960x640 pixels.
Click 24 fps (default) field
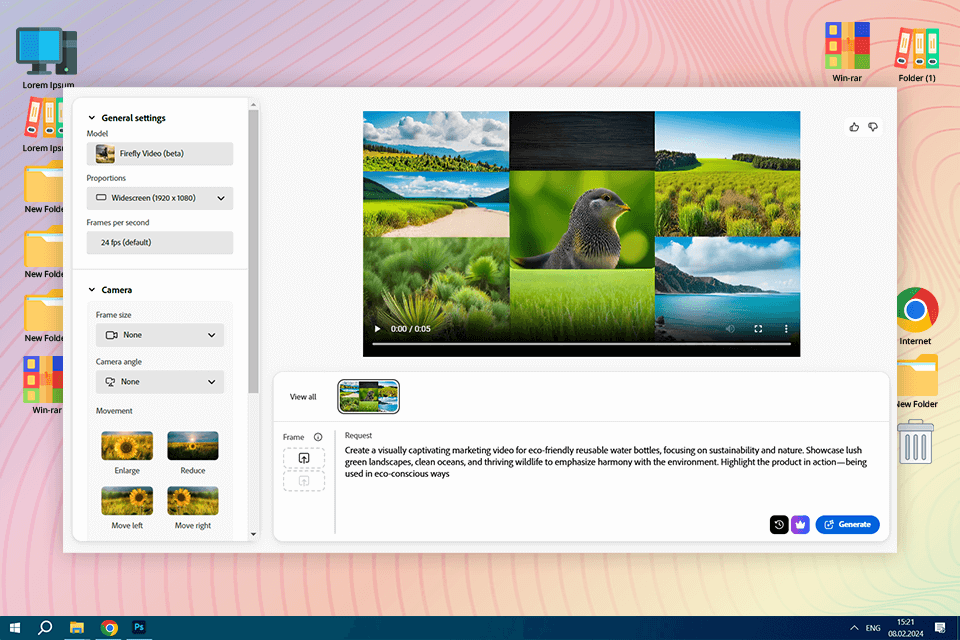click(160, 243)
